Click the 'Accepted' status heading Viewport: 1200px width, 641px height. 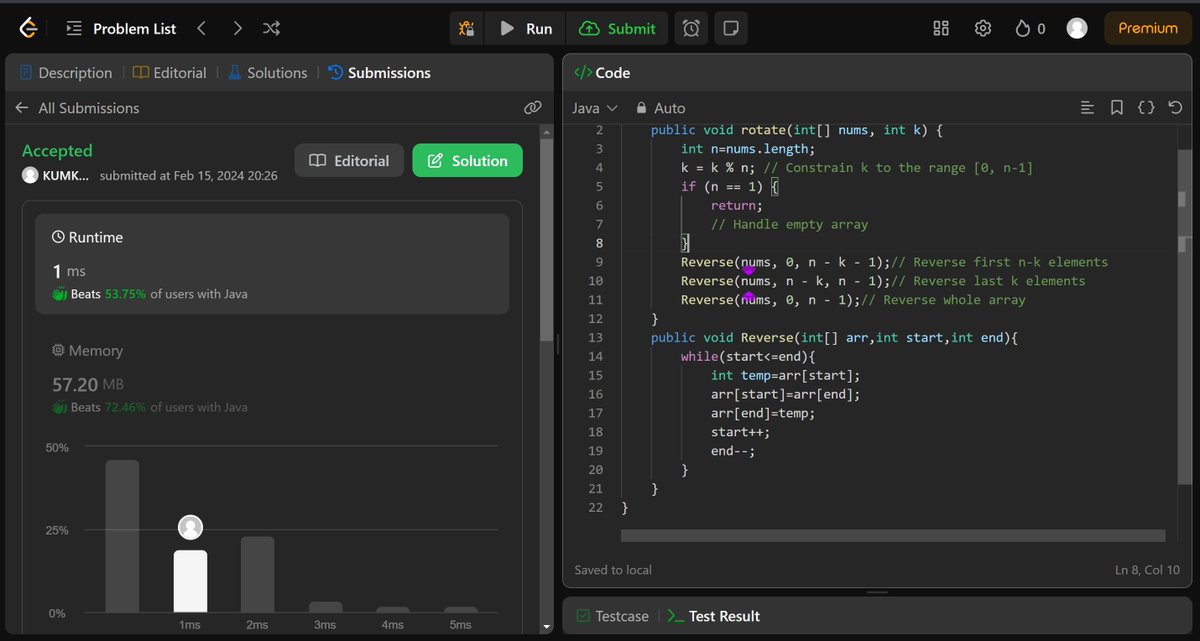click(x=57, y=151)
